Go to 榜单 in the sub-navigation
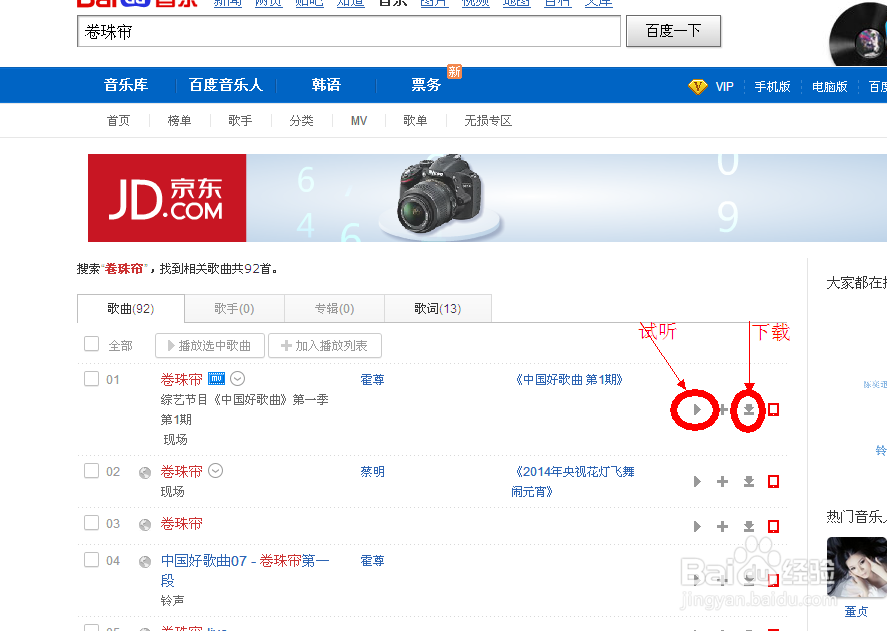Viewport: 887px width, 631px height. coord(179,121)
